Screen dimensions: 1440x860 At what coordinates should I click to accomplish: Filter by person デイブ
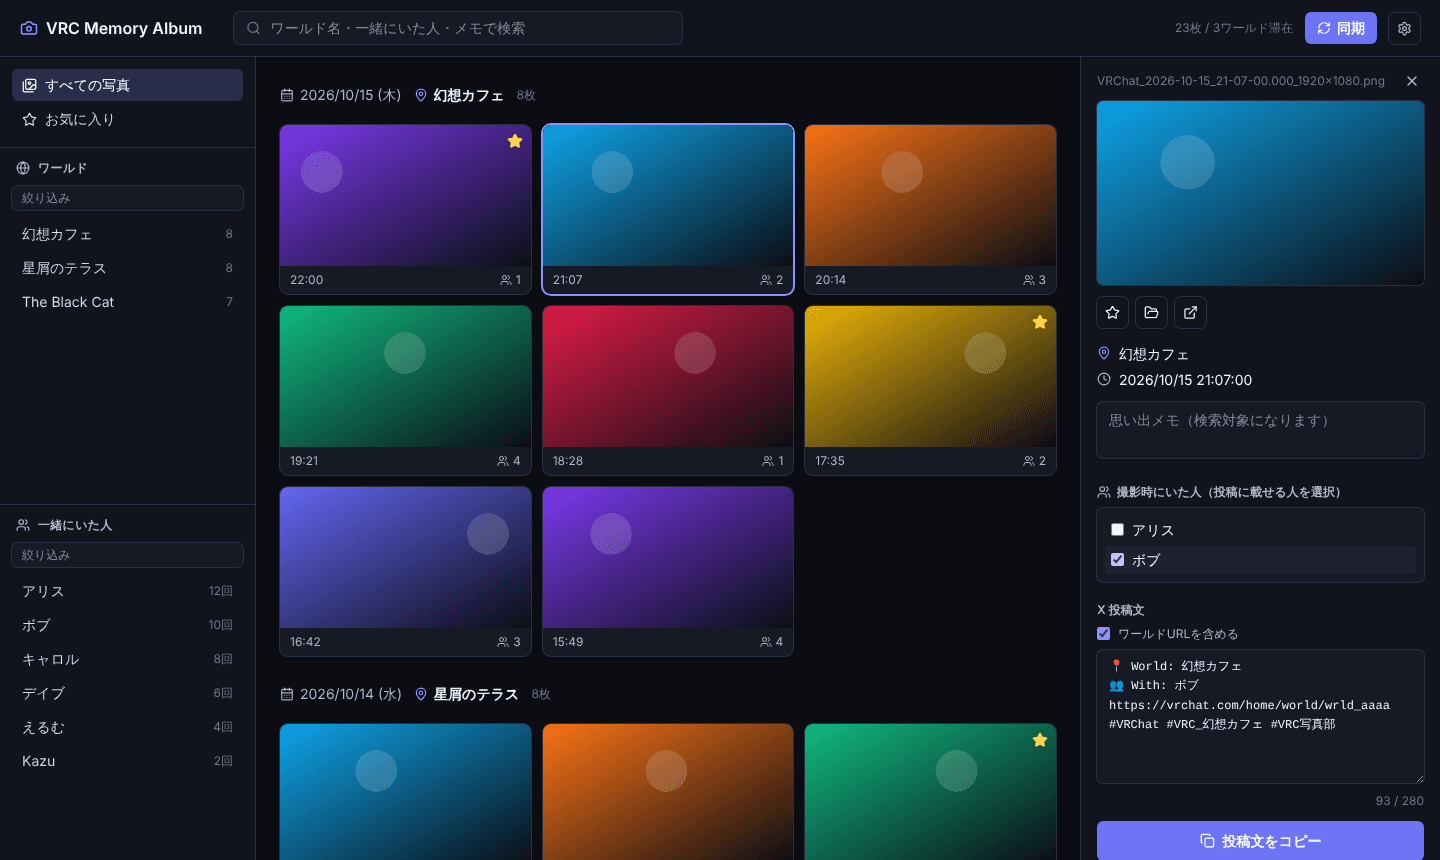click(127, 693)
